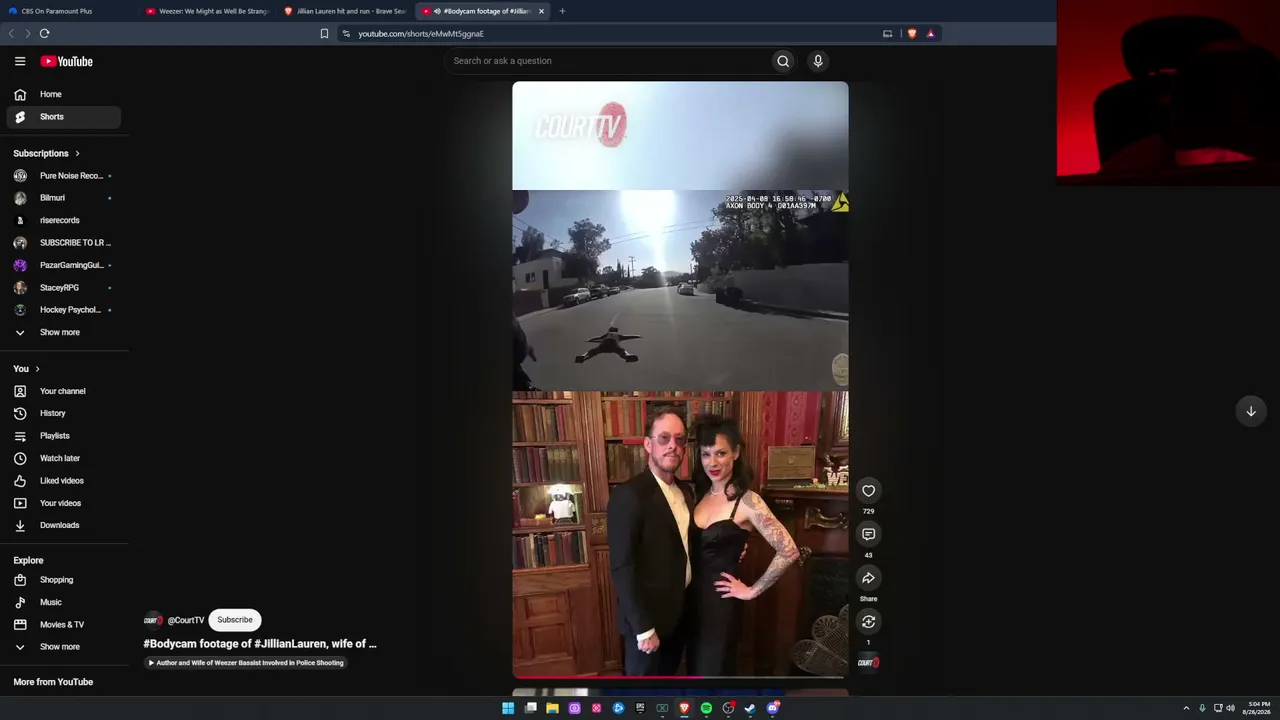Image resolution: width=1280 pixels, height=720 pixels.
Task: Open the Windows Start menu
Action: (x=508, y=708)
